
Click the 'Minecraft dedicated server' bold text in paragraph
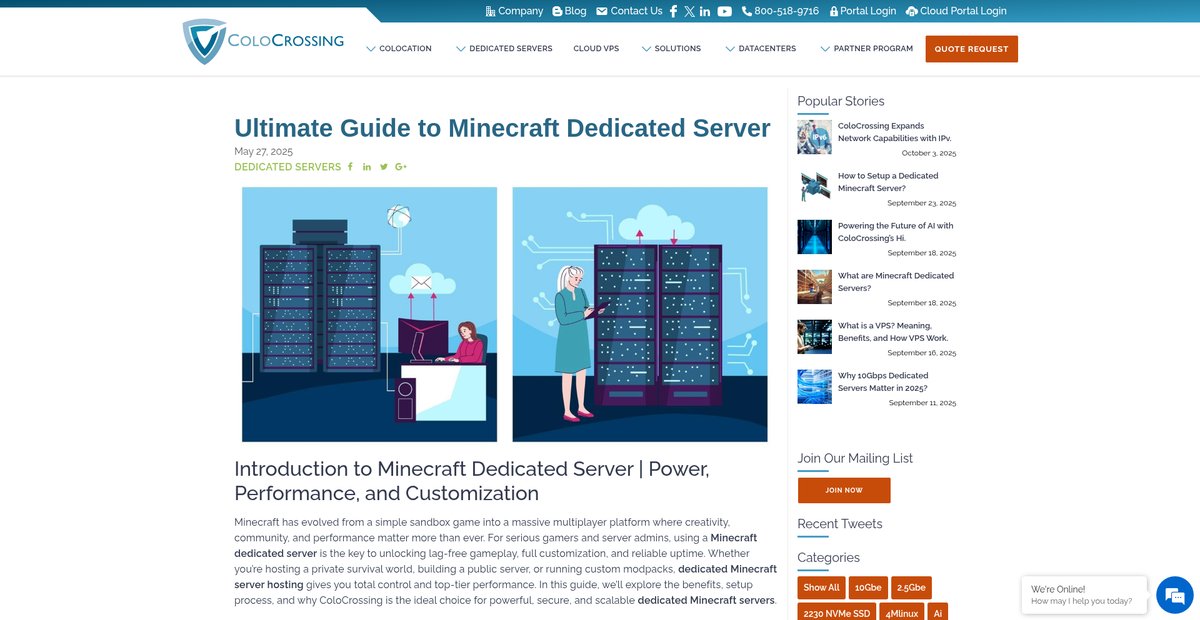coord(495,545)
